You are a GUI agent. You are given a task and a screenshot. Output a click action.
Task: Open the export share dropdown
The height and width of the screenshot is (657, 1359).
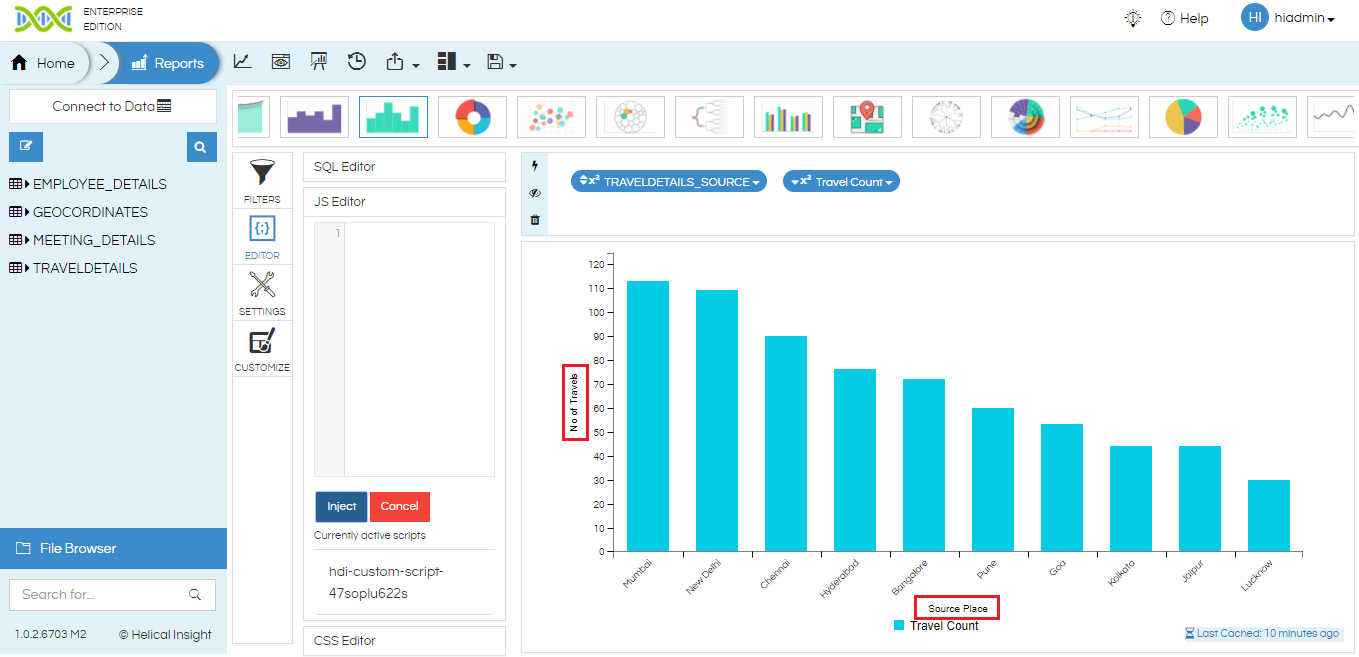[402, 62]
